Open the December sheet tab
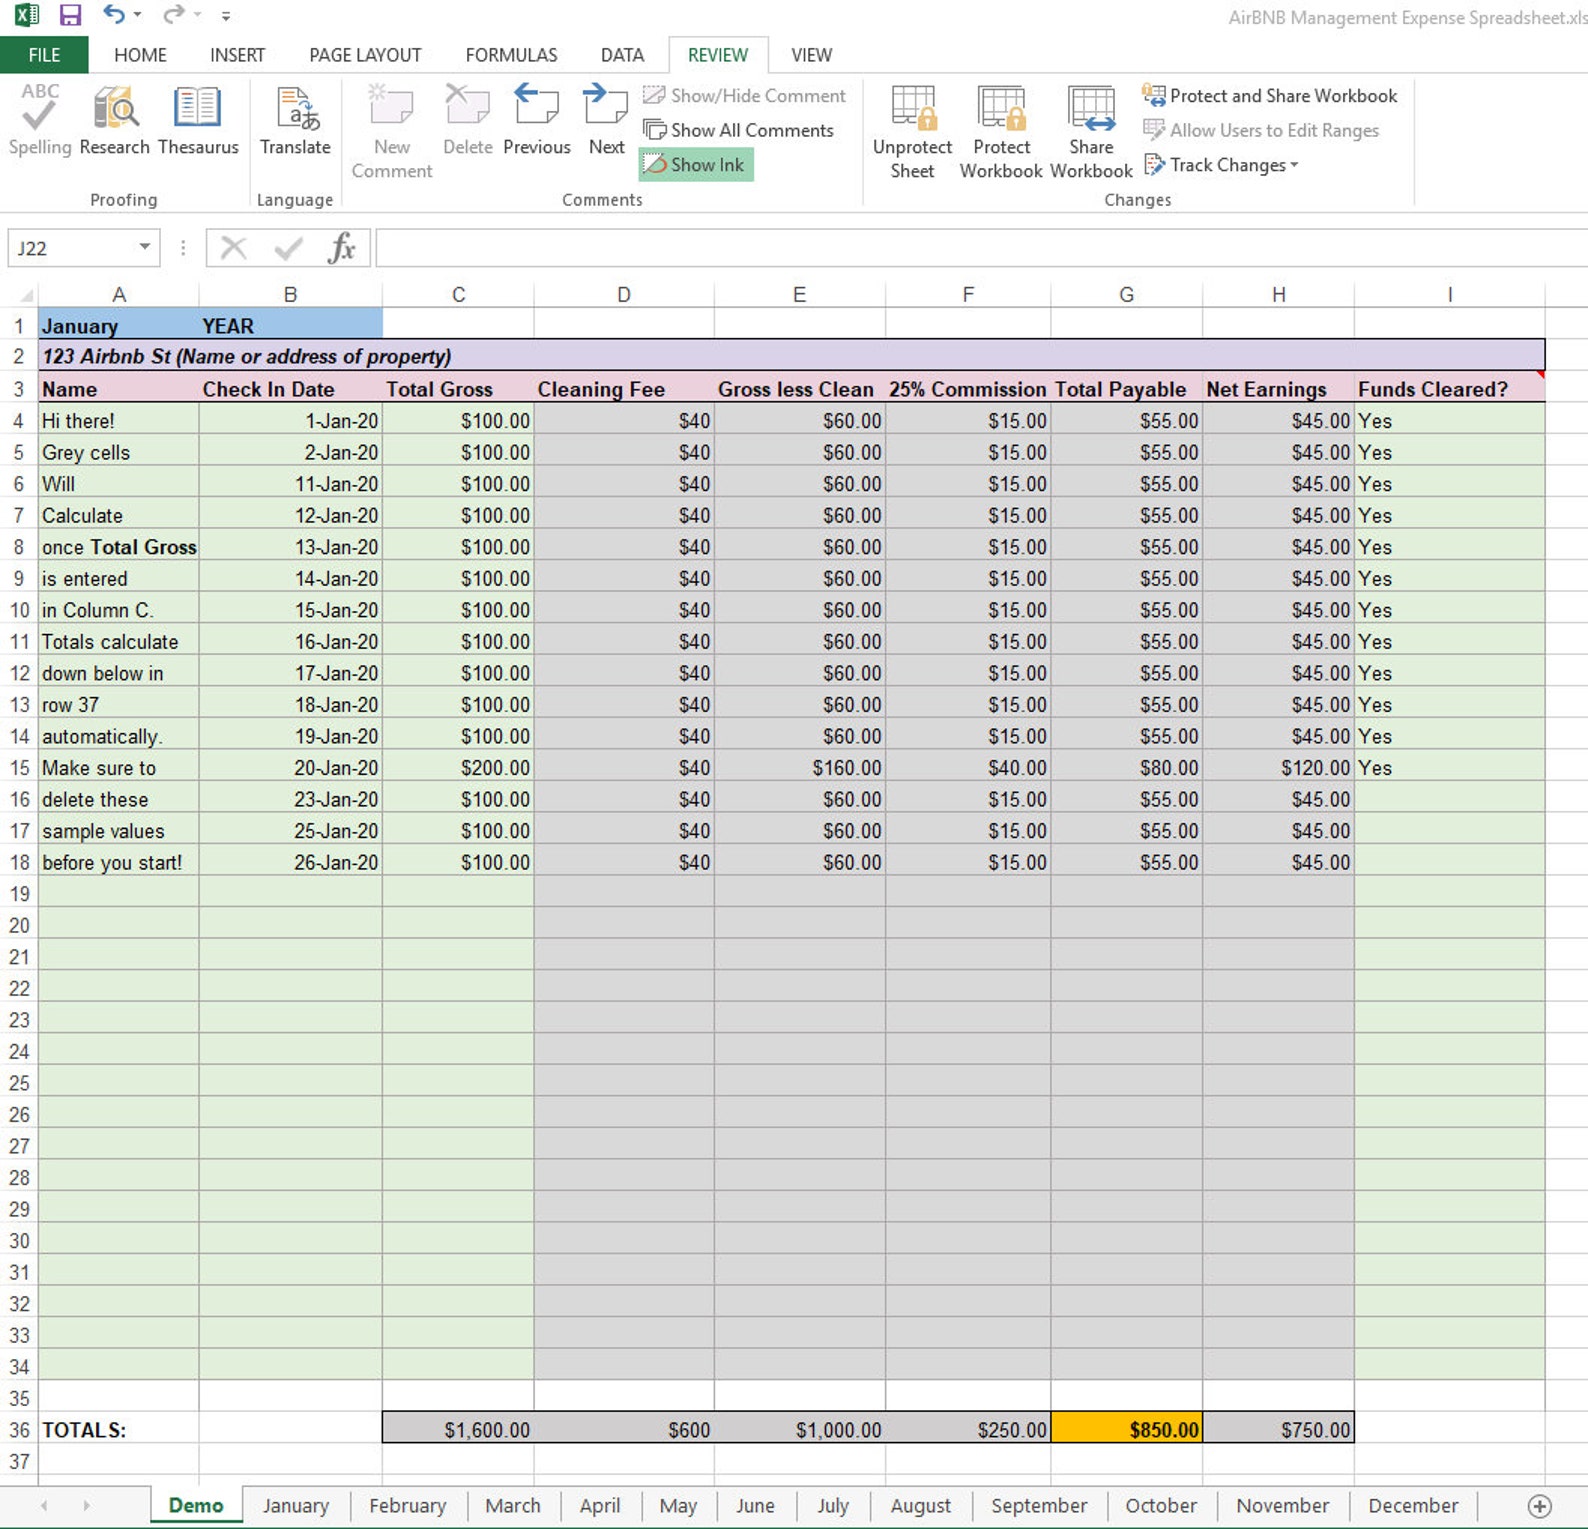This screenshot has width=1588, height=1529. 1413,1506
